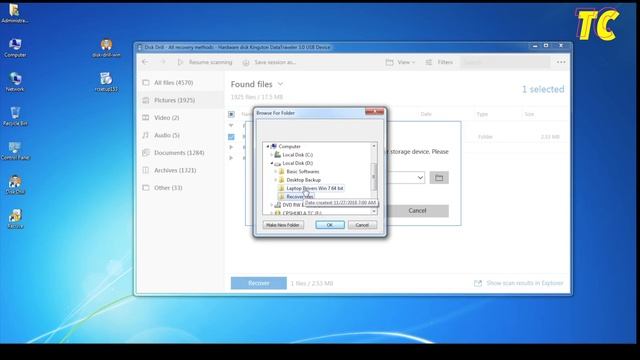Click the Video category icon
Screen dimensions: 640x360
coord(146,118)
